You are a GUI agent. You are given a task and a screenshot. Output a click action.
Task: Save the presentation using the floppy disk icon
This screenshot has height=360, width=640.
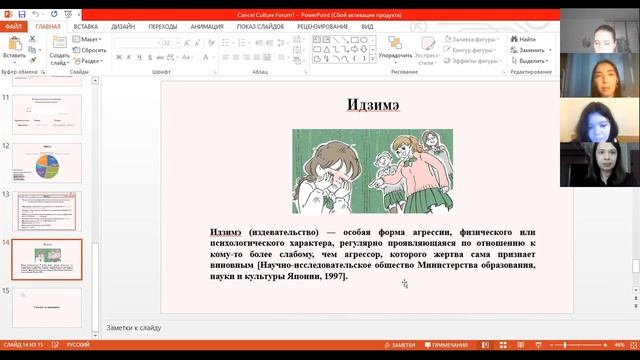click(22, 15)
